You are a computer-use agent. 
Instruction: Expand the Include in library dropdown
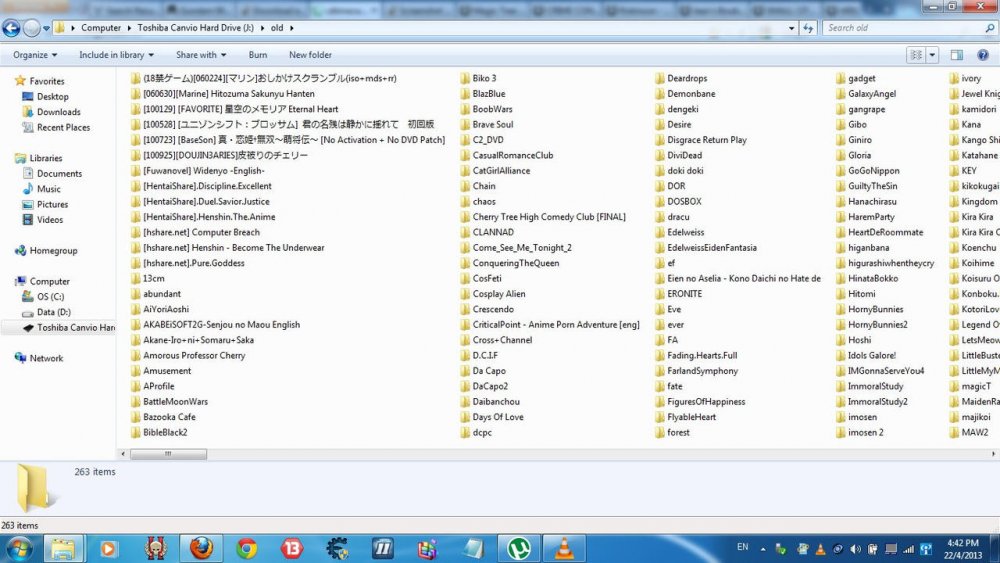coord(116,55)
